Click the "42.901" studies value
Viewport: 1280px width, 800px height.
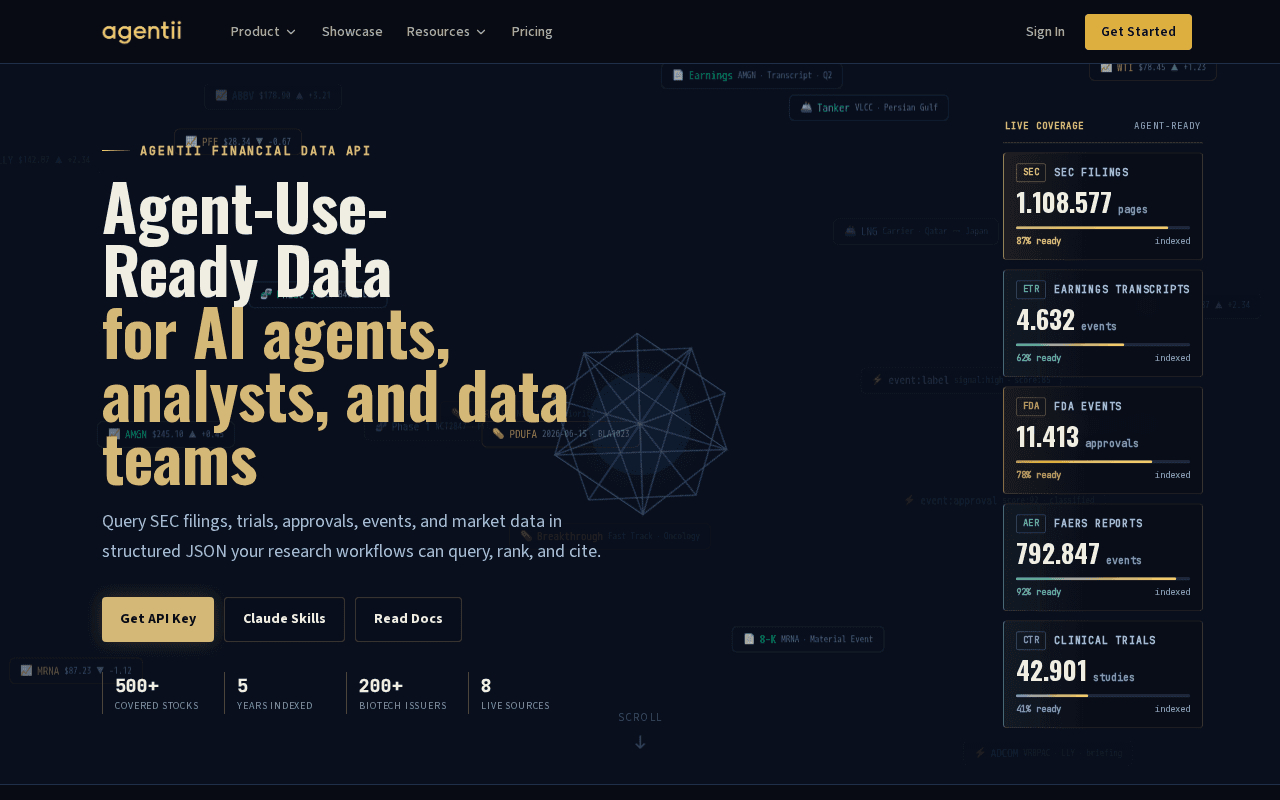coord(1051,672)
